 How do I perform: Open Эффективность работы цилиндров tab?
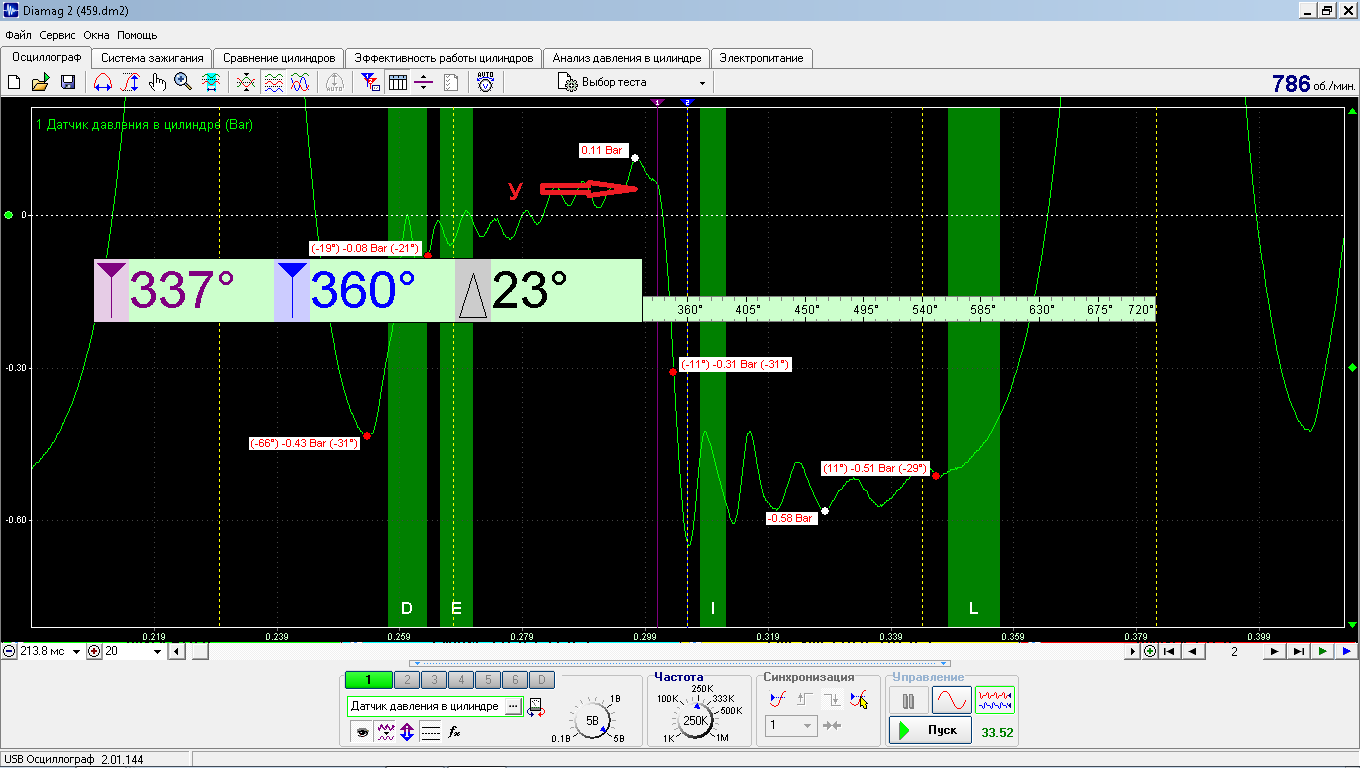(x=444, y=58)
